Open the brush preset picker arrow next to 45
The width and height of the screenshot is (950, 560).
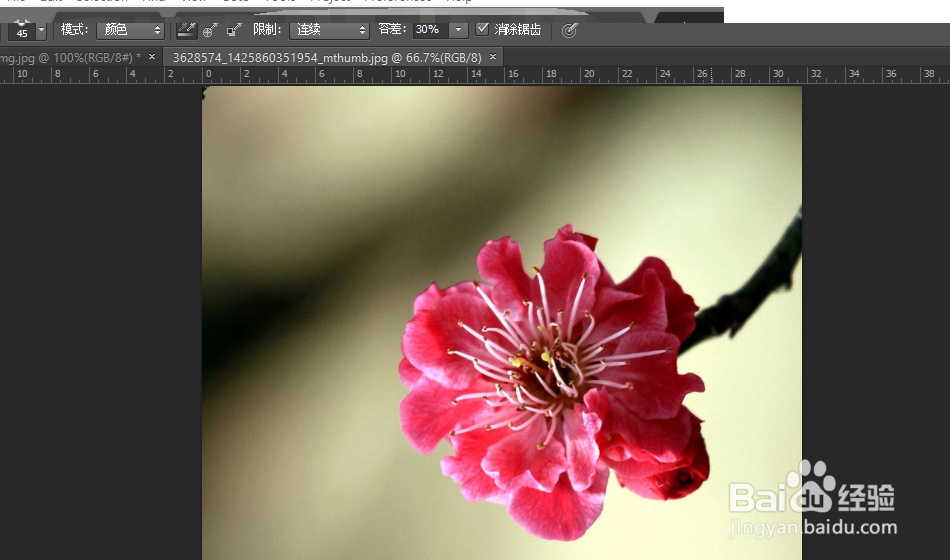pos(41,29)
